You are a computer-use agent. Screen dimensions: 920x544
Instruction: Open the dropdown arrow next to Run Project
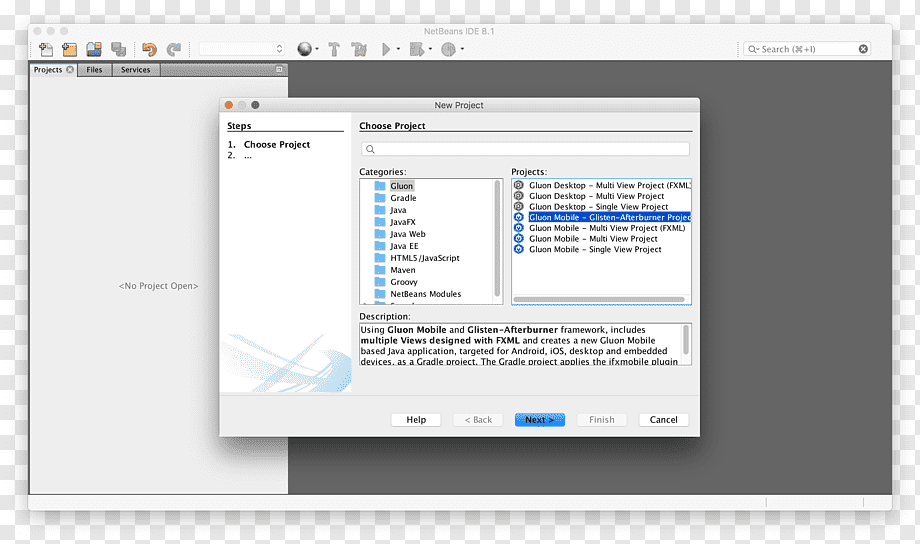pyautogui.click(x=398, y=49)
